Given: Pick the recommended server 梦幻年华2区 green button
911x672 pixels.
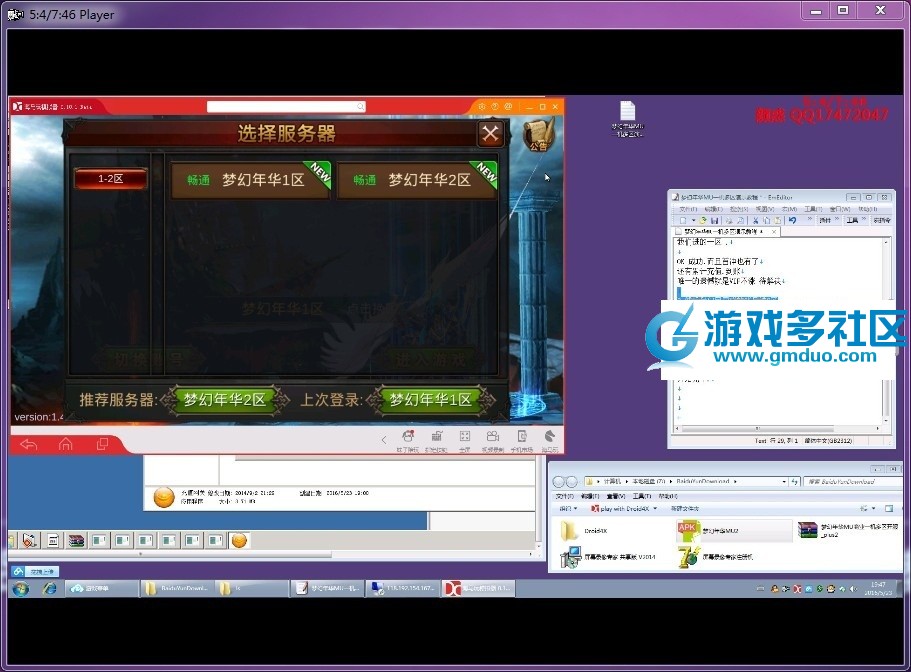Looking at the screenshot, I should click(224, 400).
